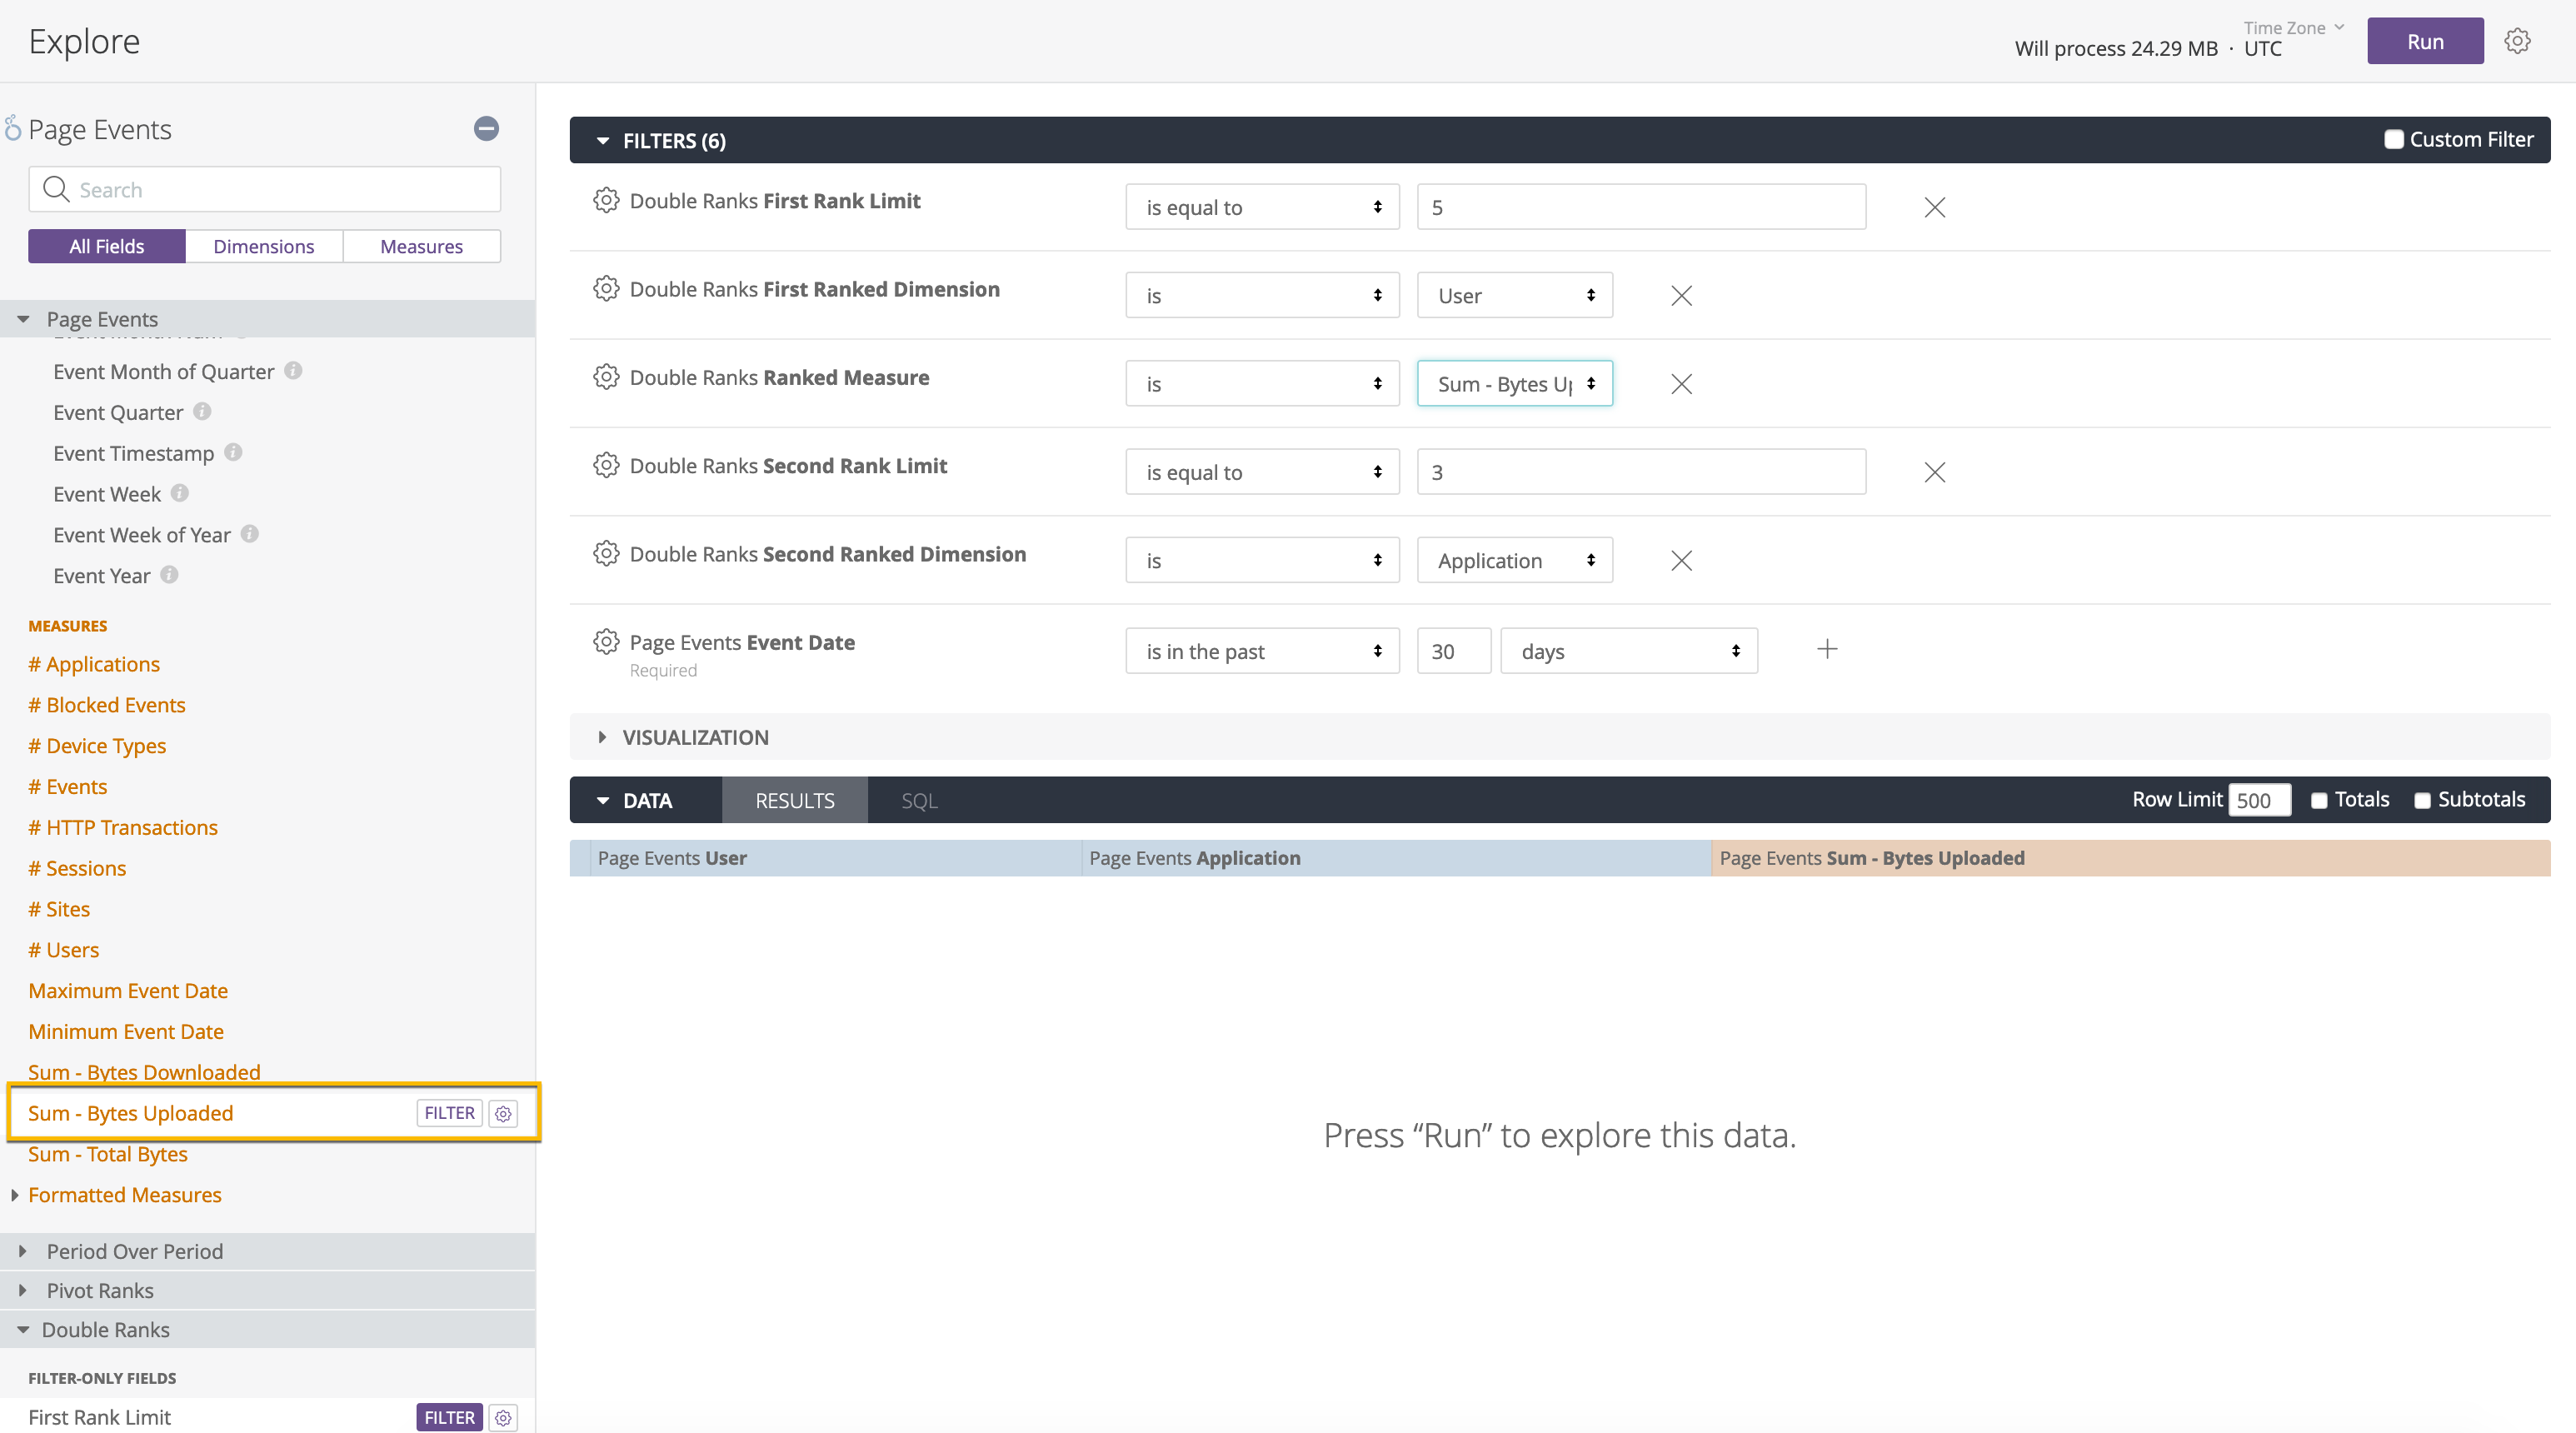Click the info icon beside Event Year
Screen dimensions: 2576x1433
tap(168, 576)
